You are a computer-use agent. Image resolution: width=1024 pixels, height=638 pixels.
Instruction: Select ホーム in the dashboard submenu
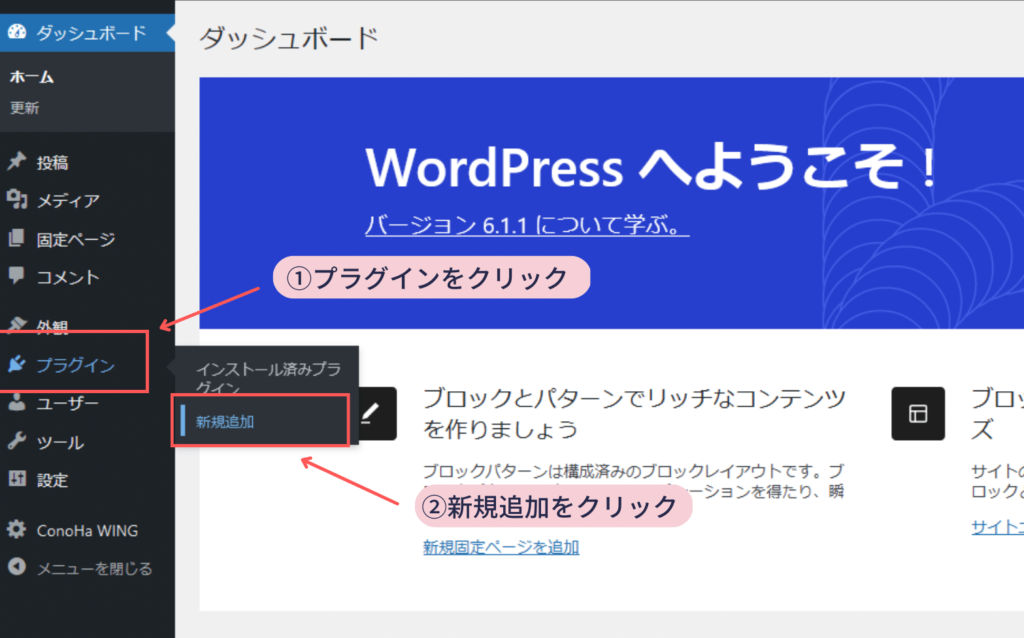pos(31,77)
